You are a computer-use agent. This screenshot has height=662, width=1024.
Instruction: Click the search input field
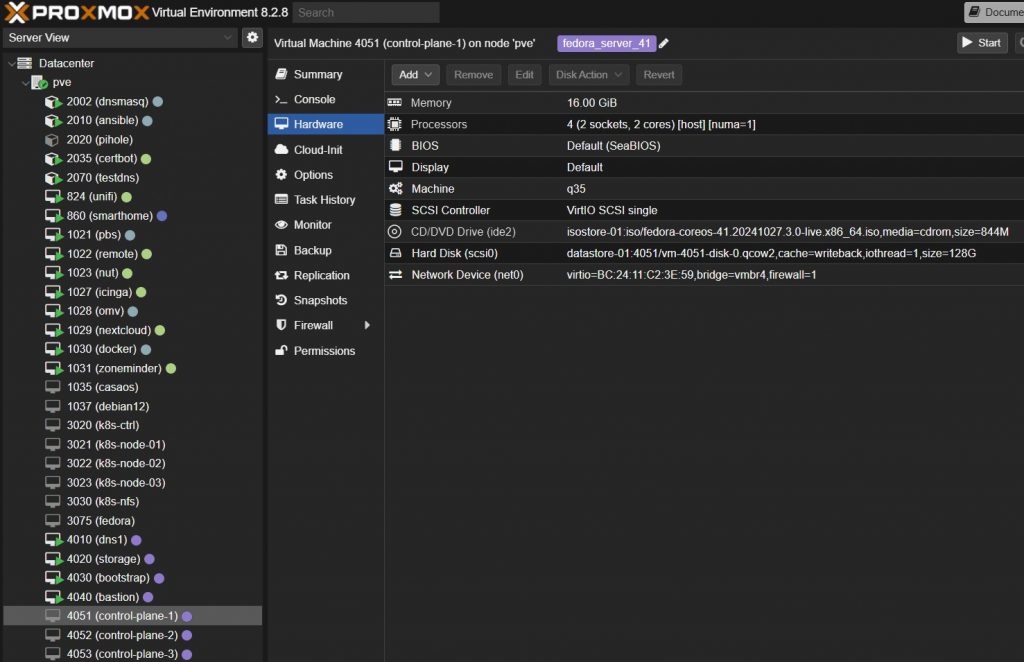click(x=366, y=12)
